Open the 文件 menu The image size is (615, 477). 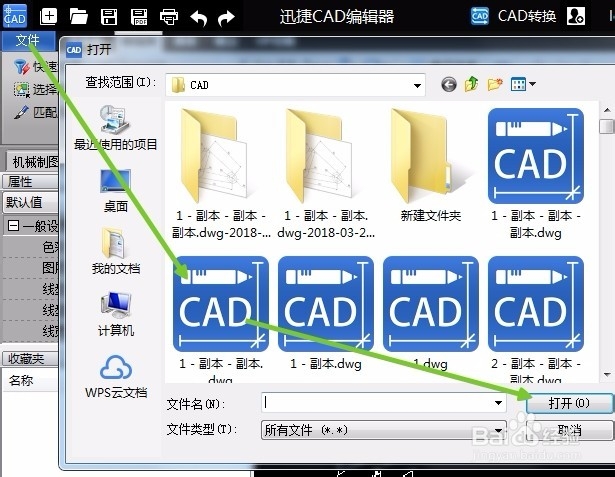point(28,40)
